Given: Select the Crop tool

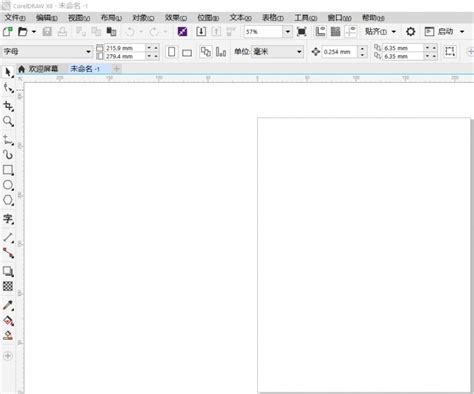Looking at the screenshot, I should click(8, 106).
